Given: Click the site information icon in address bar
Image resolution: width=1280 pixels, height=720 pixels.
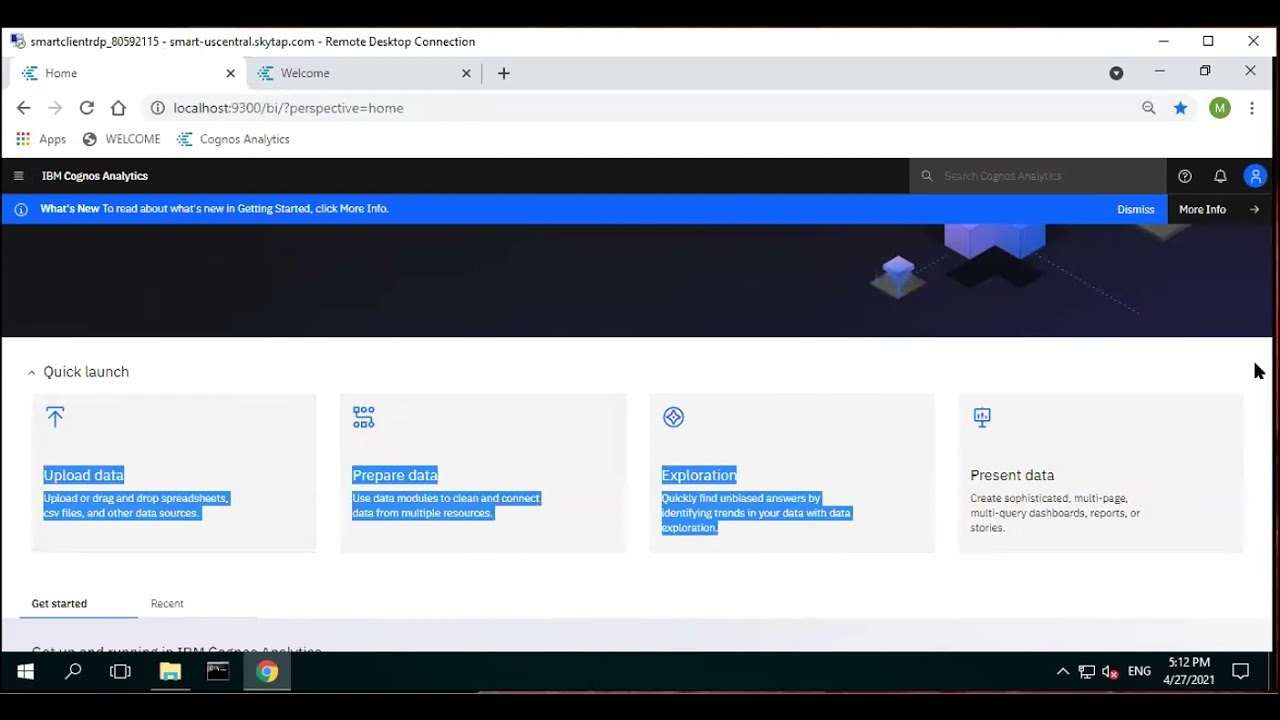Looking at the screenshot, I should pyautogui.click(x=157, y=108).
